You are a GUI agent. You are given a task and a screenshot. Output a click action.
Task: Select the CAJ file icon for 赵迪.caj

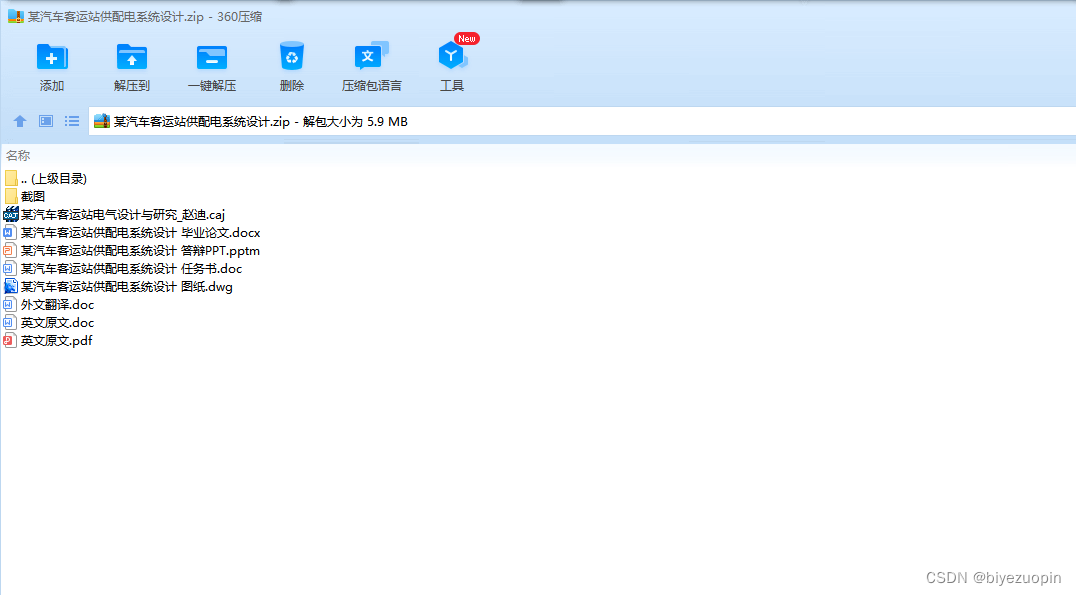pos(10,214)
